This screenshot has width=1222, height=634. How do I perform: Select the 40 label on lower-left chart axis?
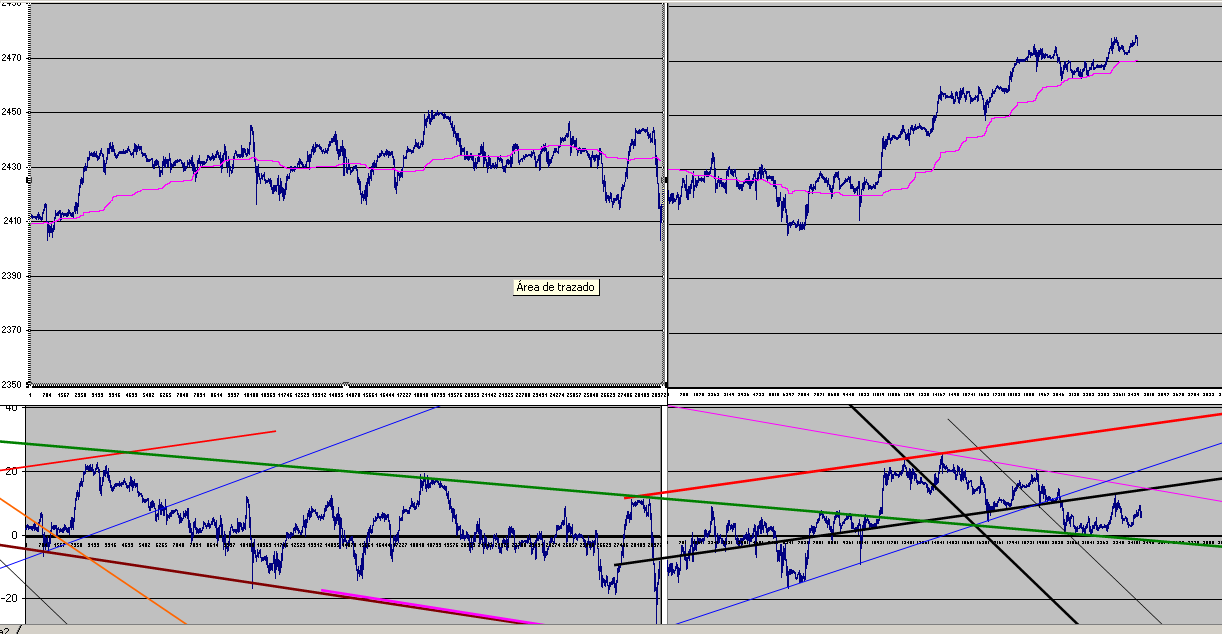pos(12,408)
